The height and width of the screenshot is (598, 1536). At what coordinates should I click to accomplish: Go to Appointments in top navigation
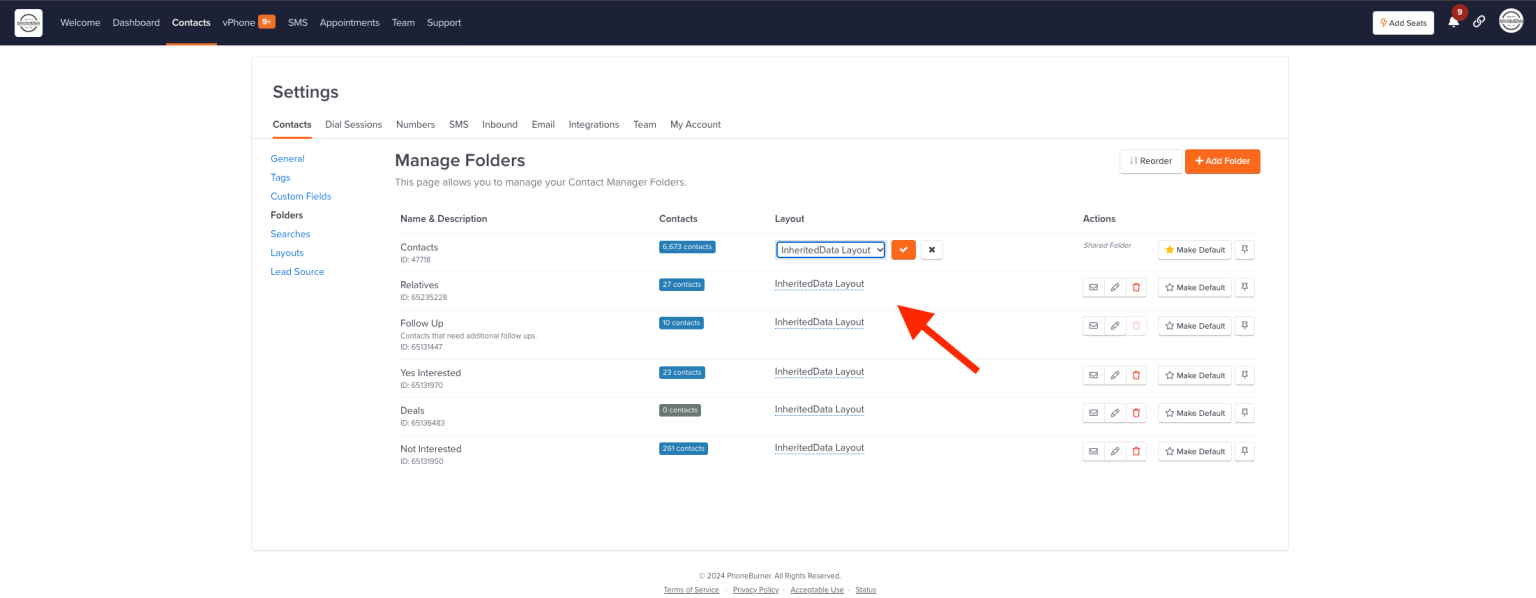point(350,22)
